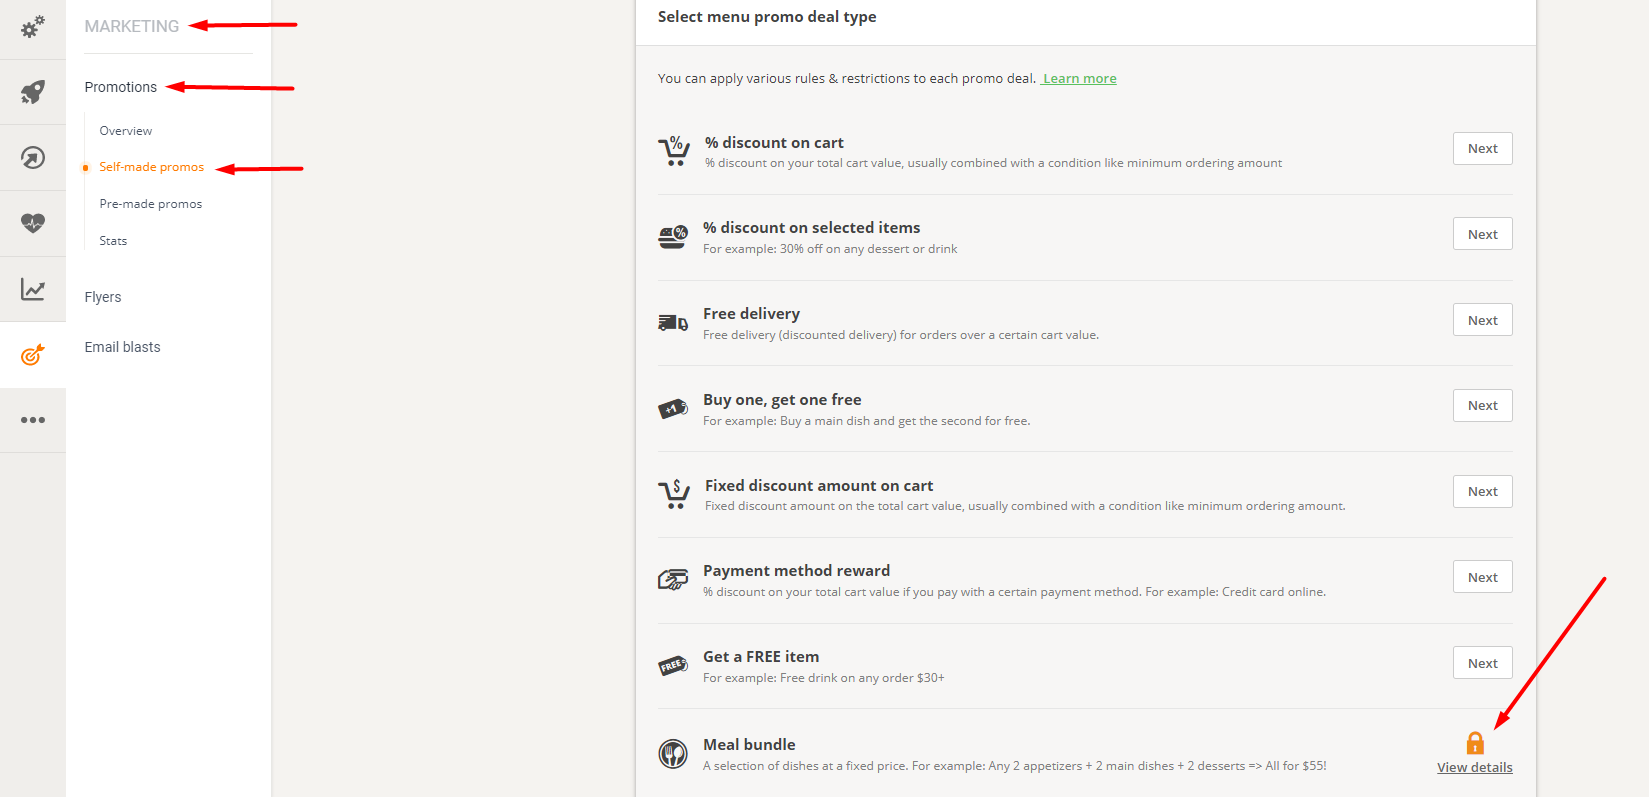The height and width of the screenshot is (804, 1649).
Task: Open the line chart reports icon
Action: [33, 289]
